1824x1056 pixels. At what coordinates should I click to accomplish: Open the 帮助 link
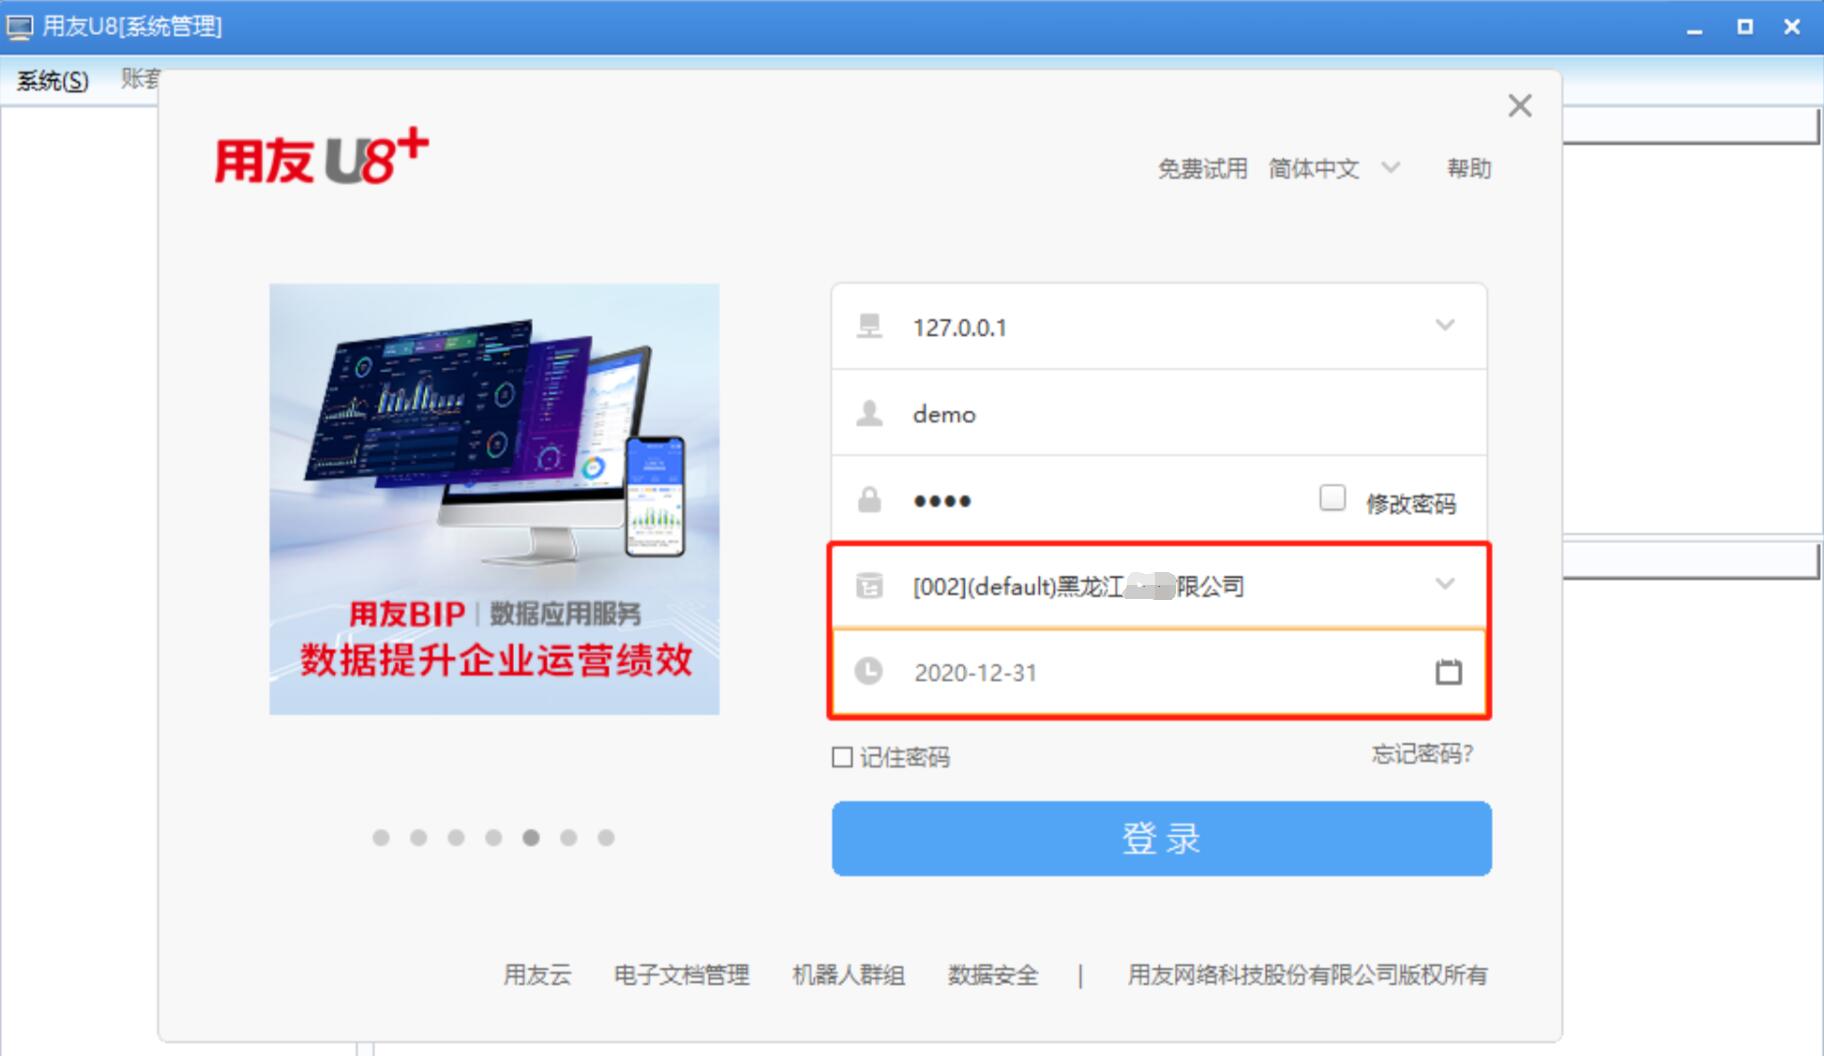[x=1469, y=169]
